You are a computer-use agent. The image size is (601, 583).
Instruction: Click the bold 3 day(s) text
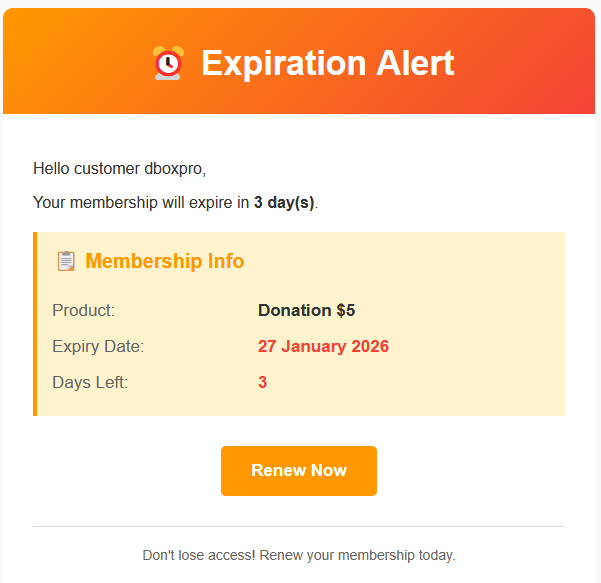[x=284, y=202]
